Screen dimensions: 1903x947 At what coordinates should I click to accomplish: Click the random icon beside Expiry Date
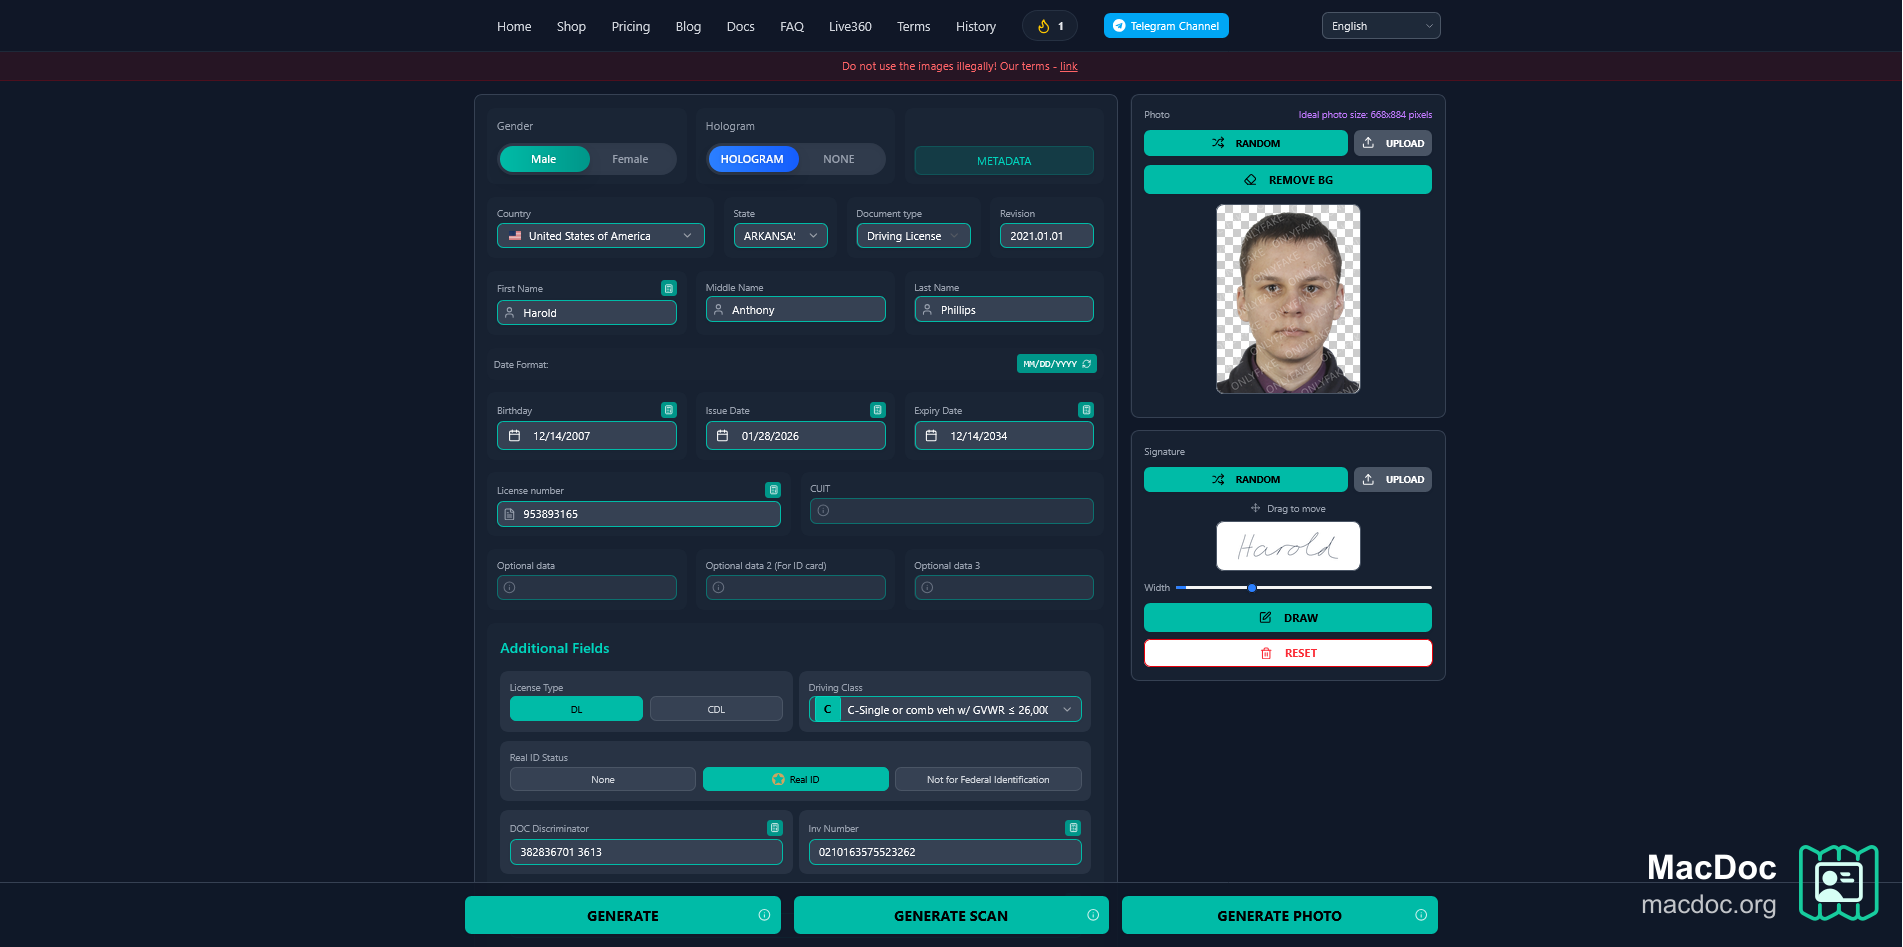(x=1086, y=410)
